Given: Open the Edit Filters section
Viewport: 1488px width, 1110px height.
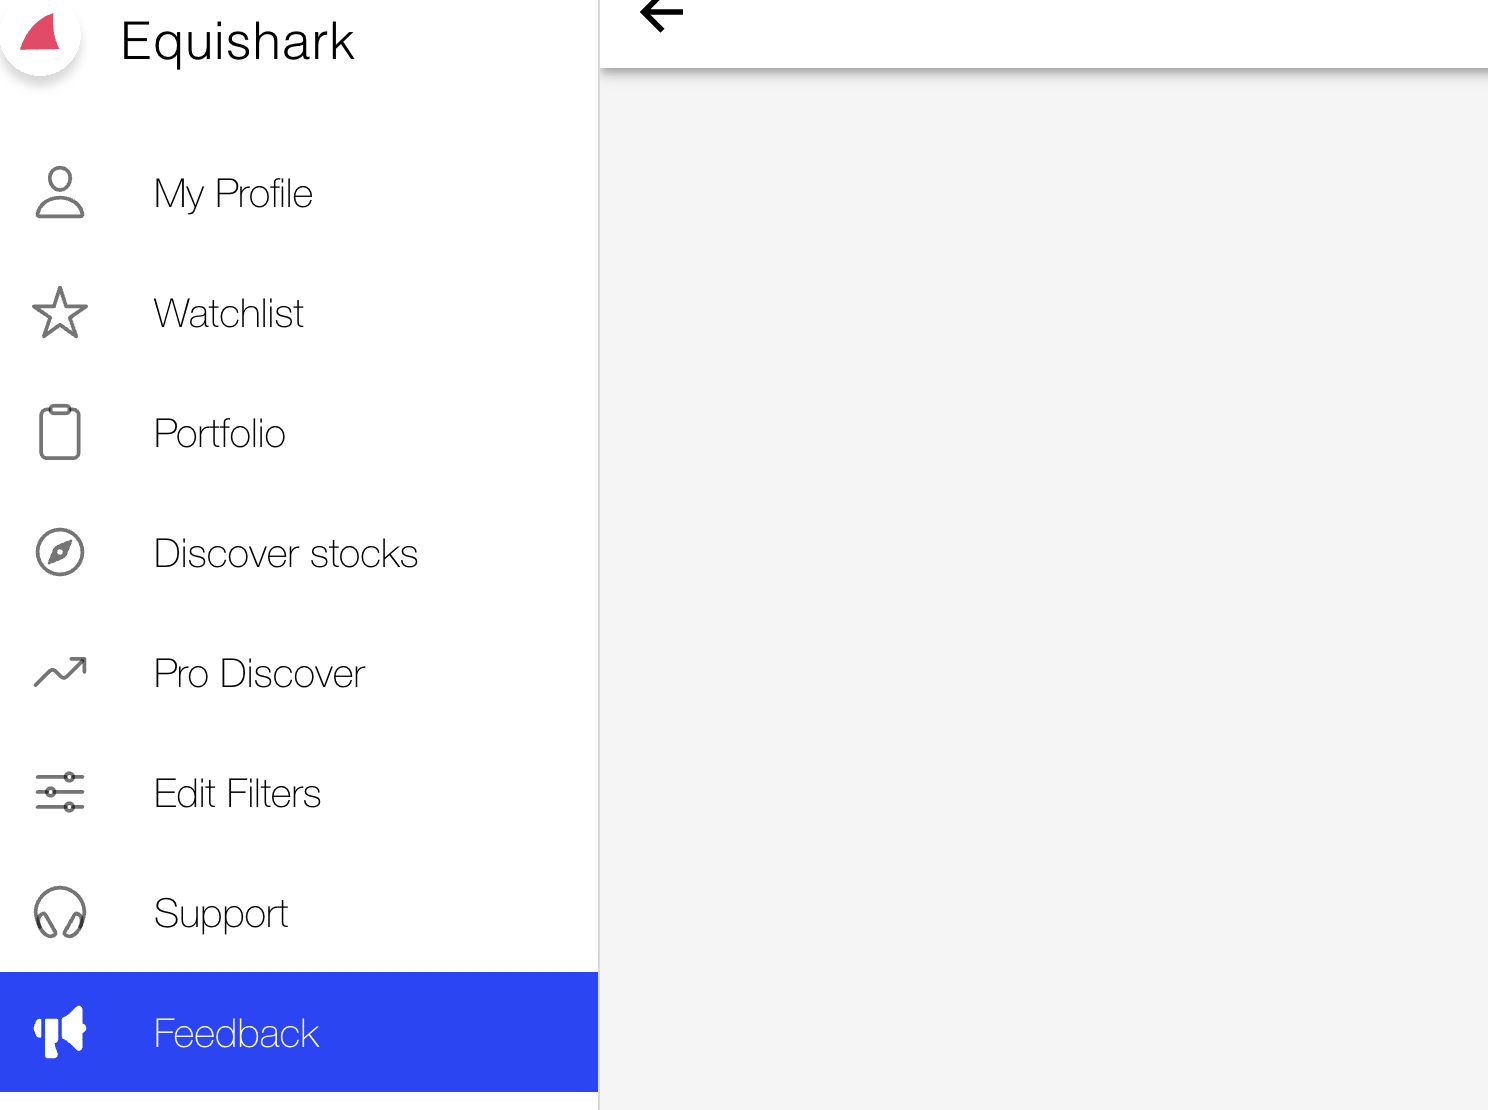Looking at the screenshot, I should point(237,792).
